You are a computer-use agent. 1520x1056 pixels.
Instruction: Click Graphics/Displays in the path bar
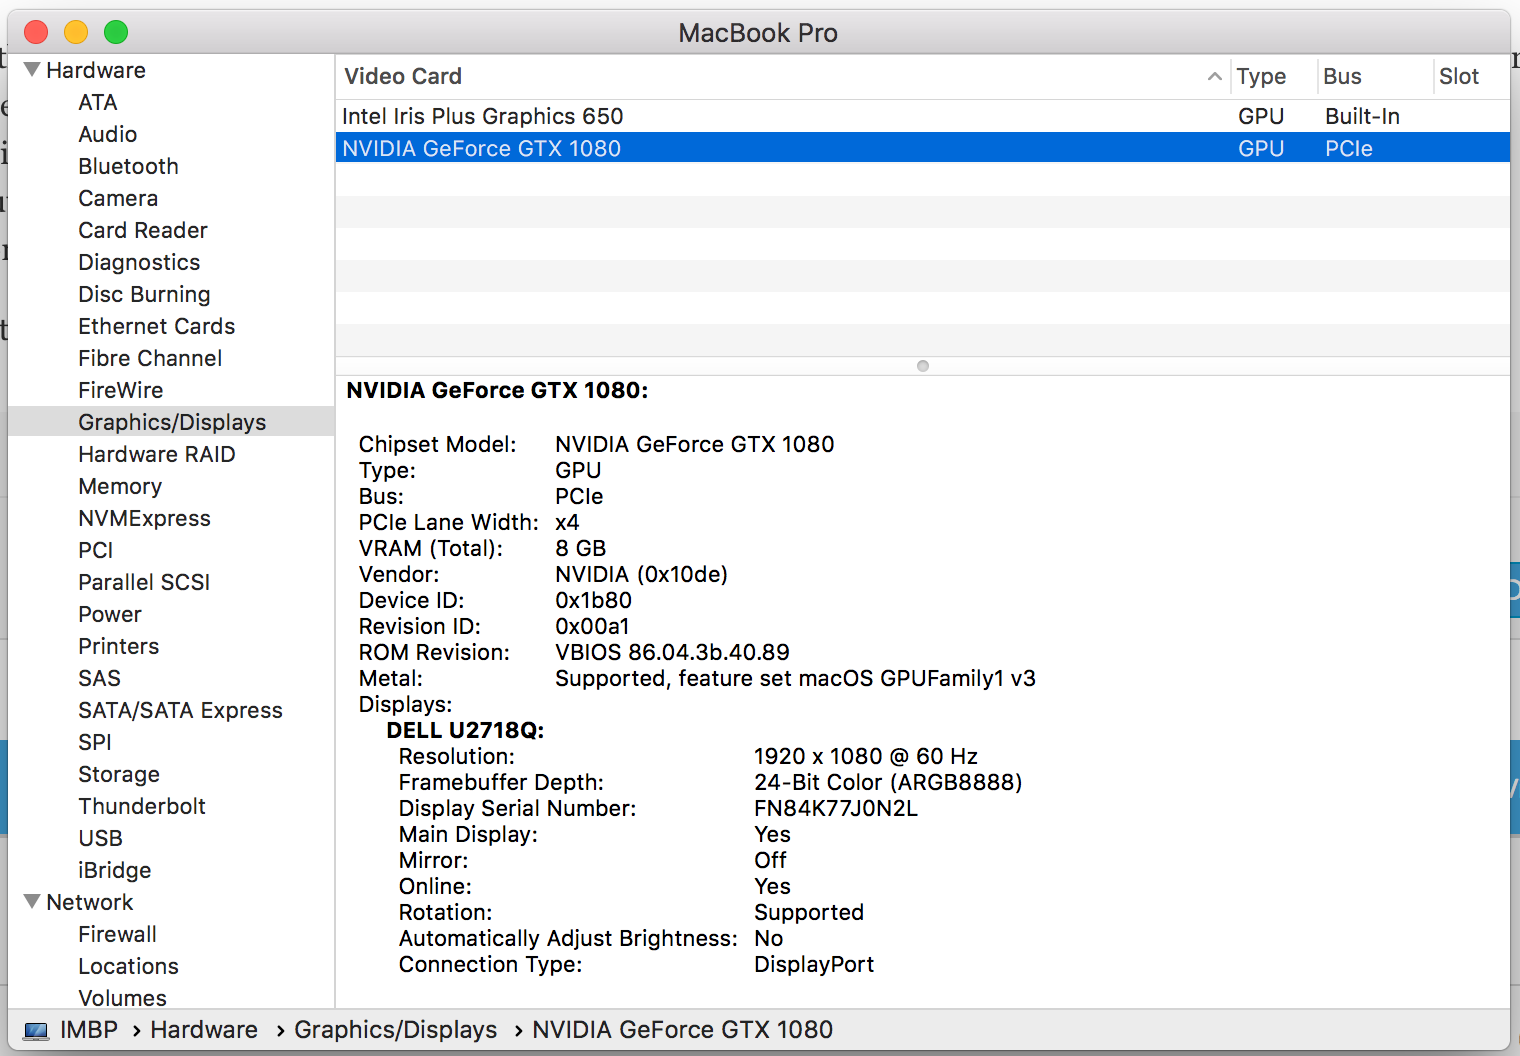tap(396, 1030)
